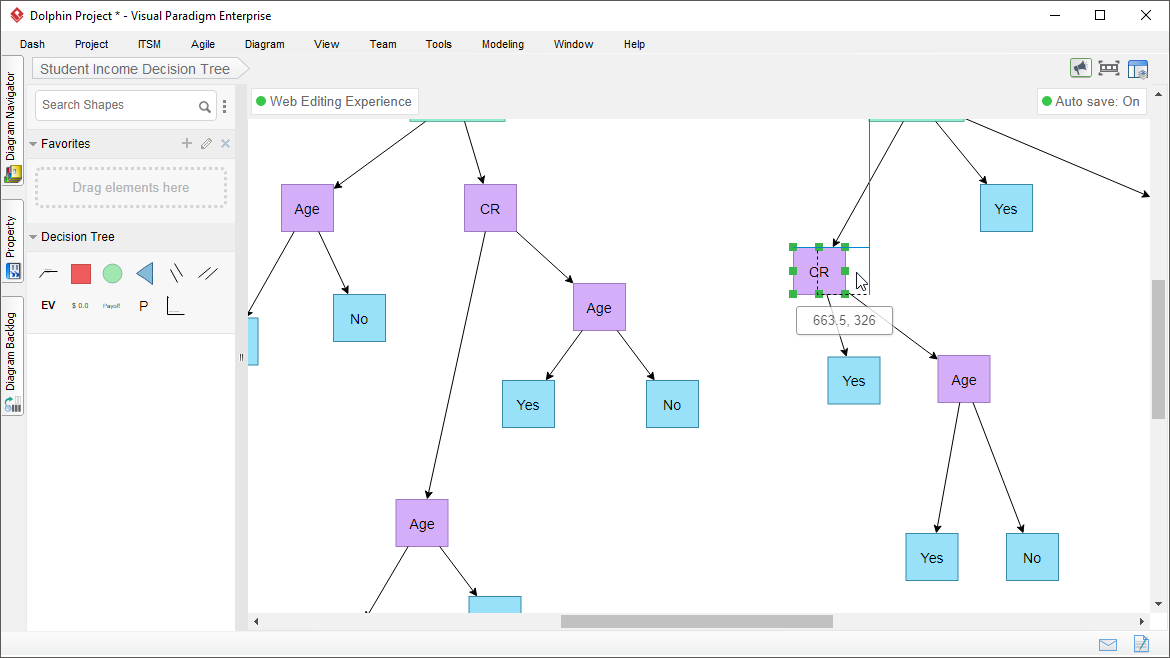Pick the L-shaped axis shape
The height and width of the screenshot is (658, 1170).
175,306
